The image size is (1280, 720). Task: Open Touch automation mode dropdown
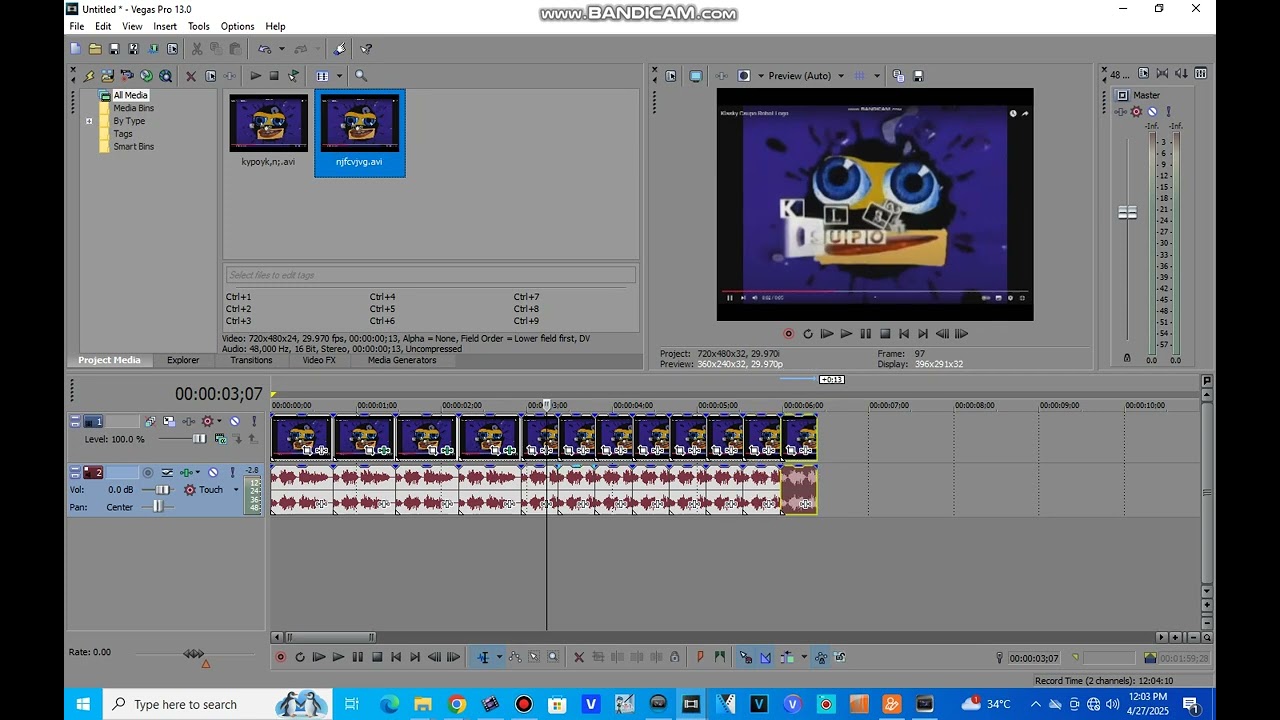tap(236, 490)
